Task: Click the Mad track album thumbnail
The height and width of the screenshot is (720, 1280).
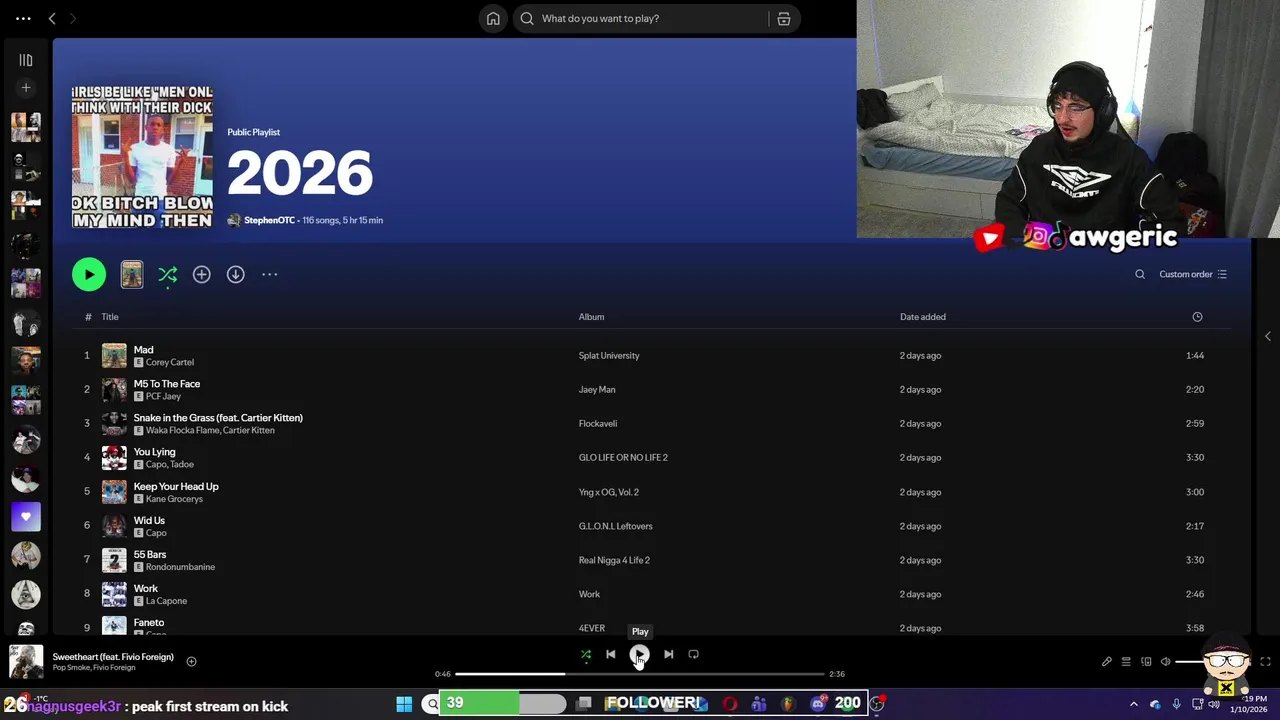Action: pyautogui.click(x=114, y=355)
